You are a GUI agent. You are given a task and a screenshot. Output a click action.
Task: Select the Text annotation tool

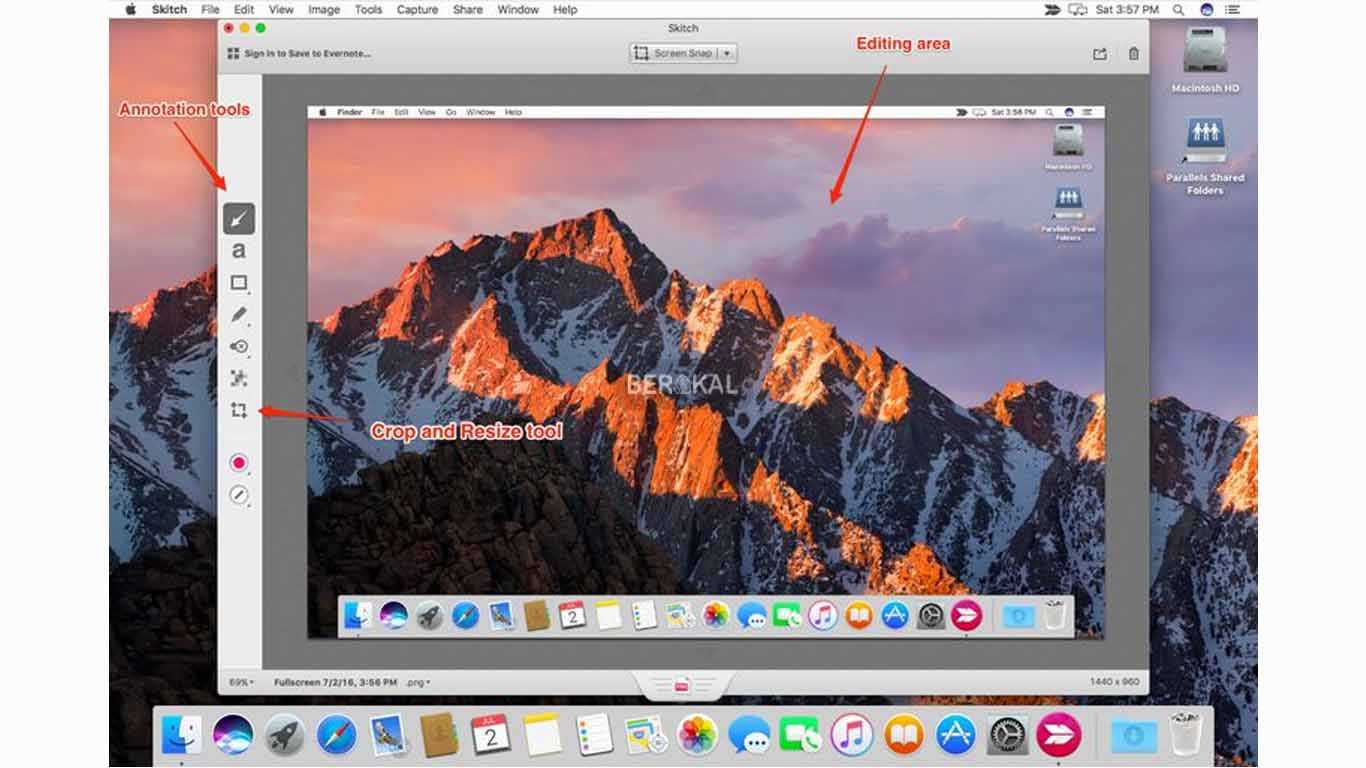(x=238, y=250)
